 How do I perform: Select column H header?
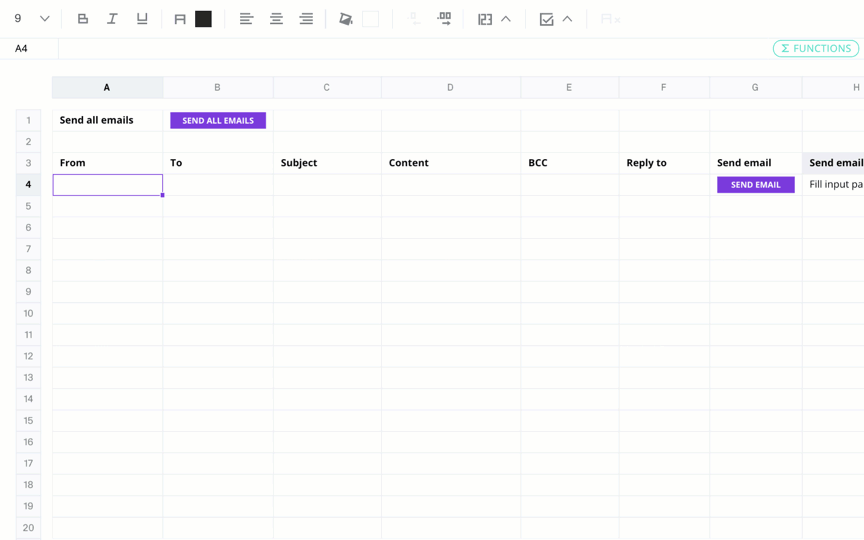(833, 88)
